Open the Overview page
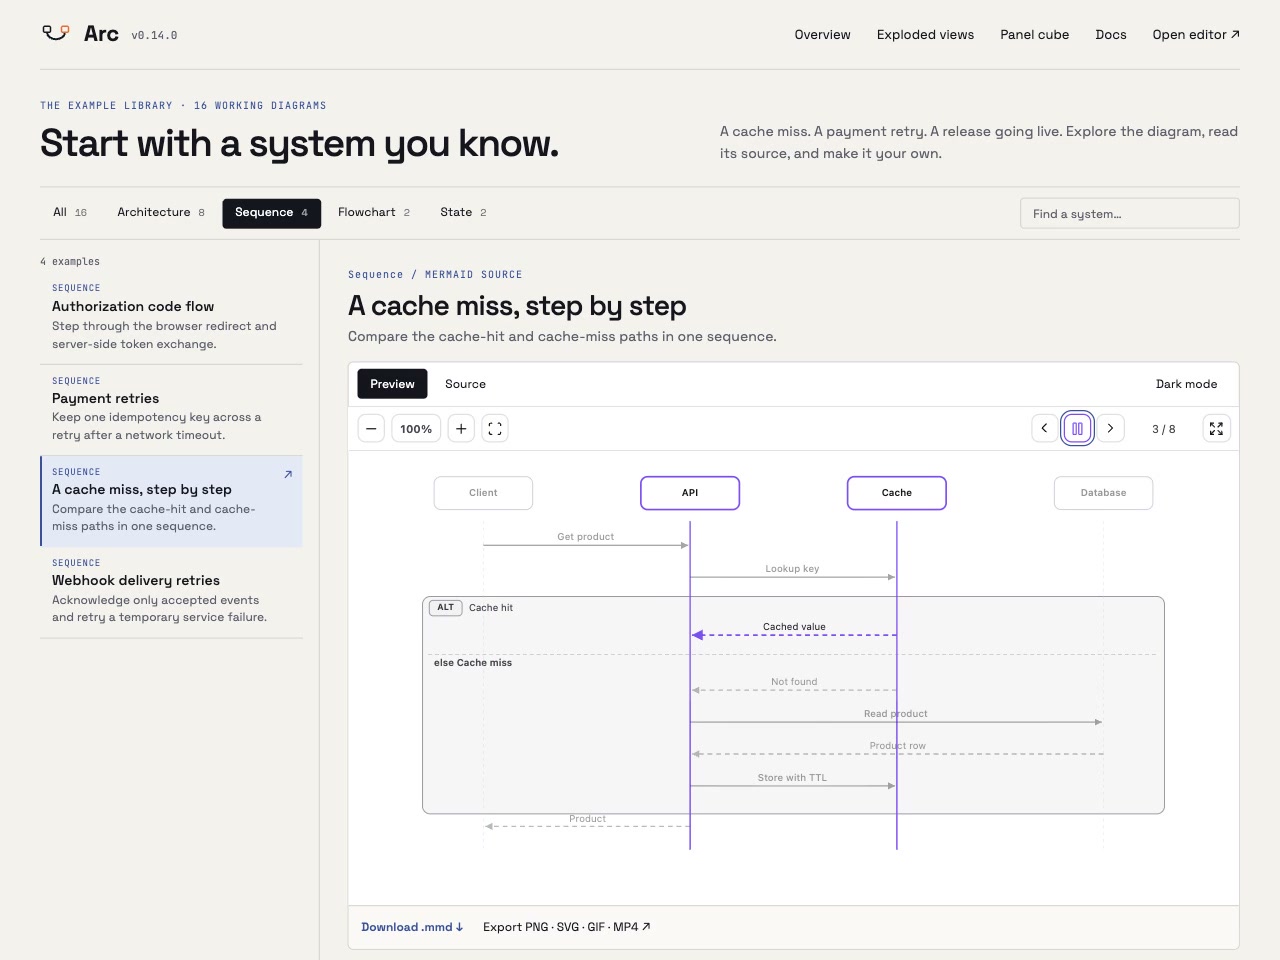The height and width of the screenshot is (960, 1280). 822,34
